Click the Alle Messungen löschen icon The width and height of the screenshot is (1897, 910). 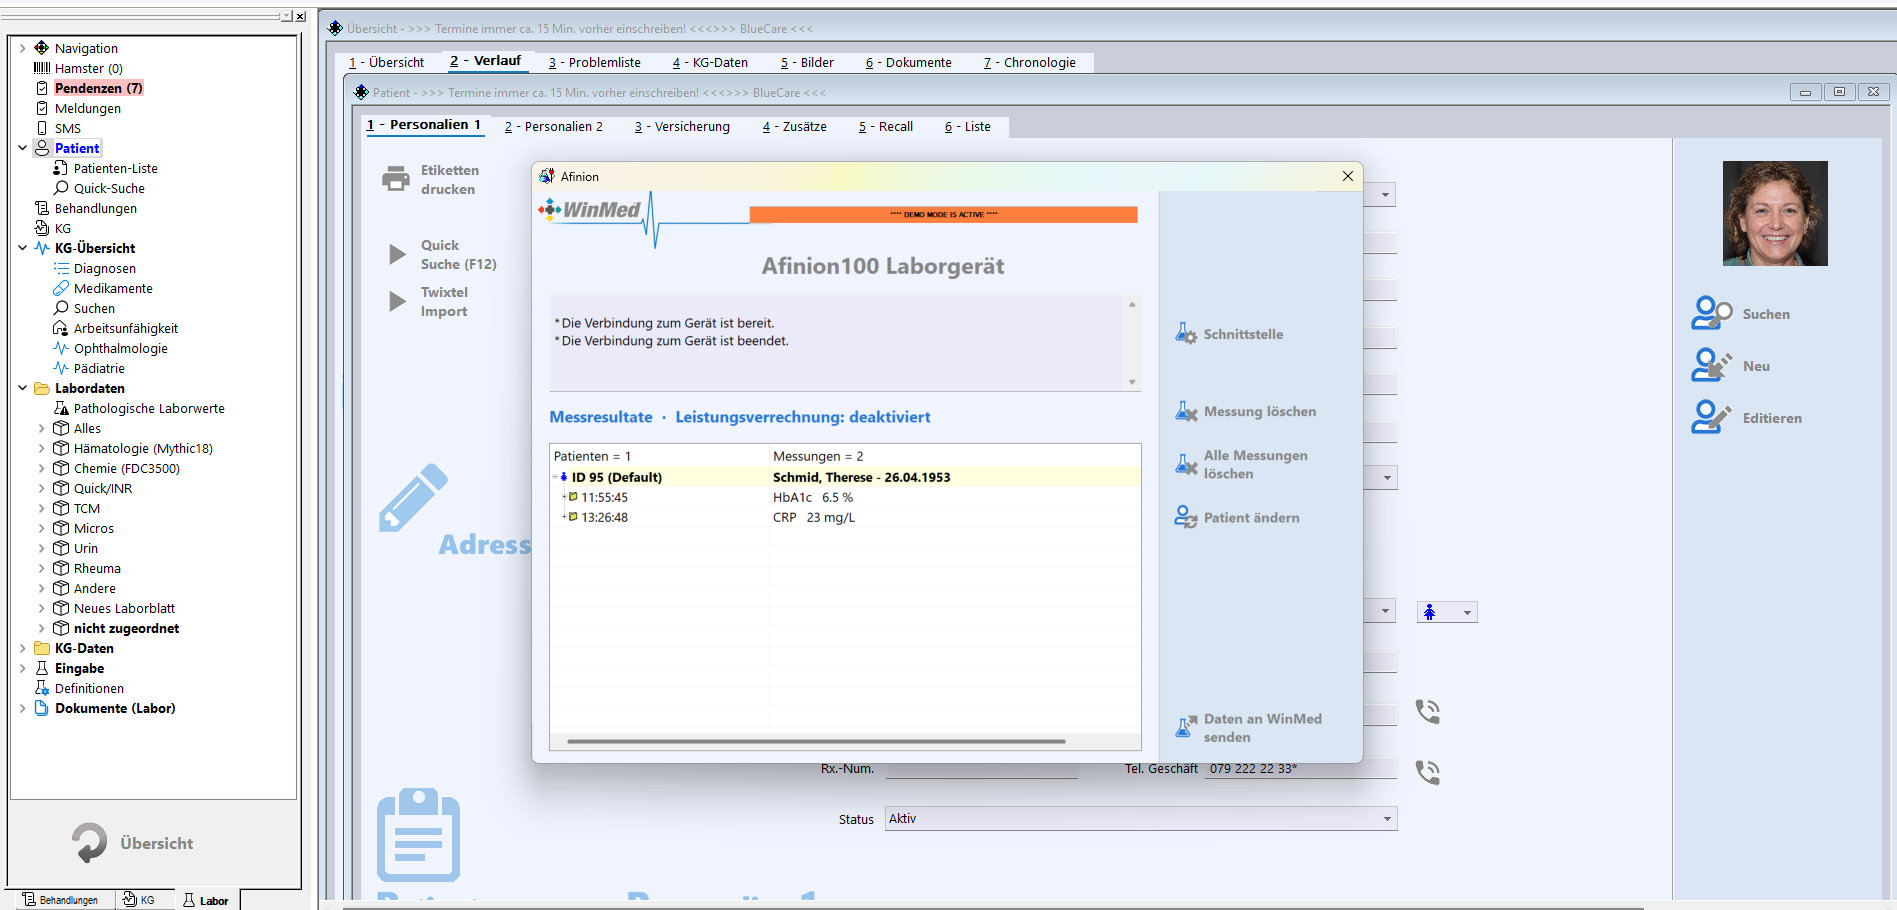click(1186, 464)
